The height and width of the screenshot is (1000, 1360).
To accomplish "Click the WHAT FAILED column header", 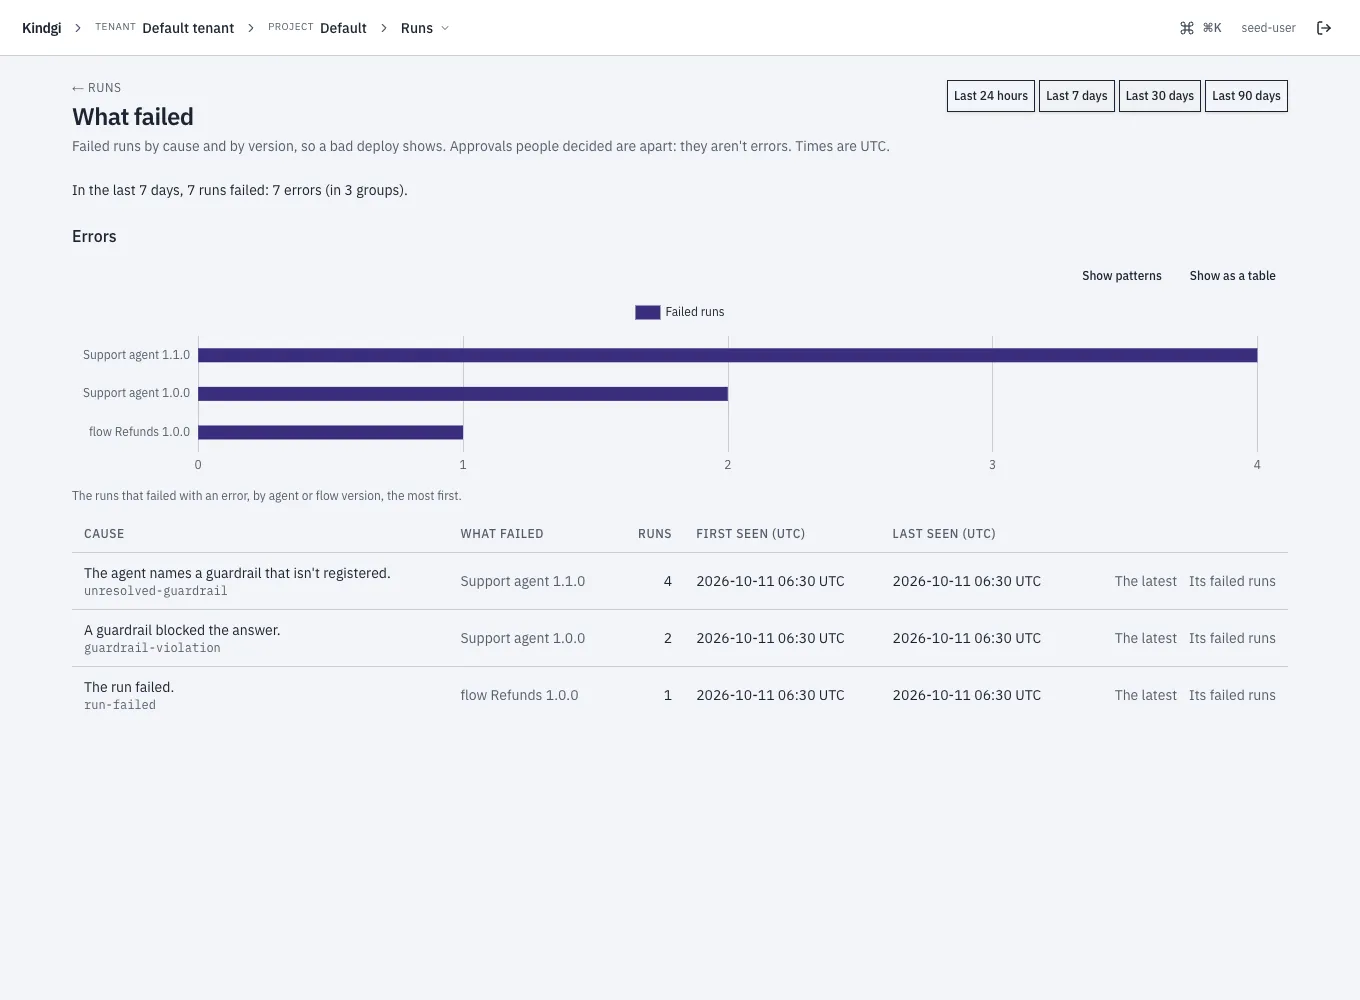I will pos(502,534).
